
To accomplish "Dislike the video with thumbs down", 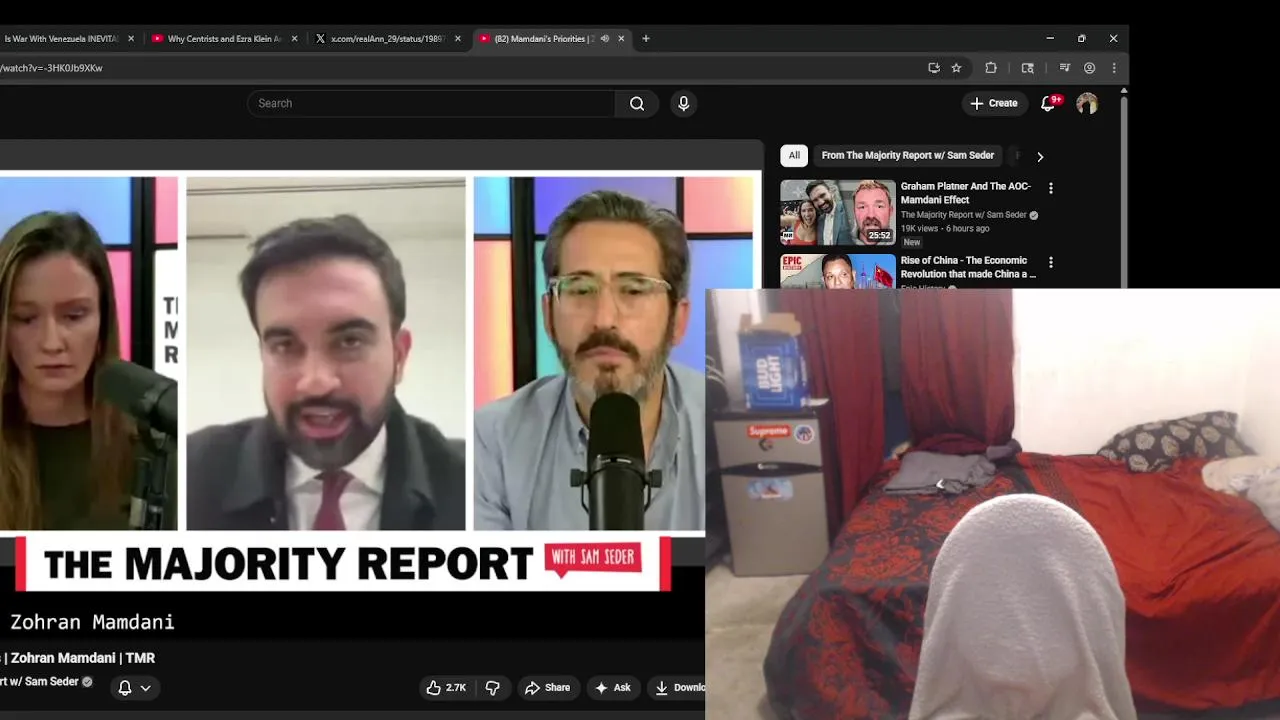I will (x=492, y=688).
